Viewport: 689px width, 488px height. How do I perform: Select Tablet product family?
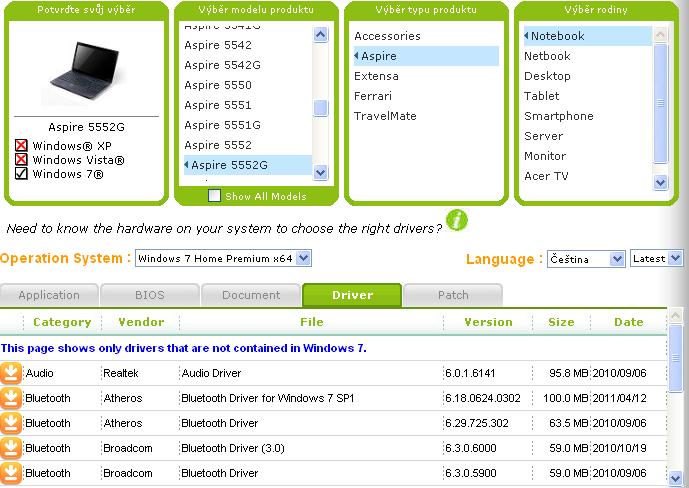point(541,96)
